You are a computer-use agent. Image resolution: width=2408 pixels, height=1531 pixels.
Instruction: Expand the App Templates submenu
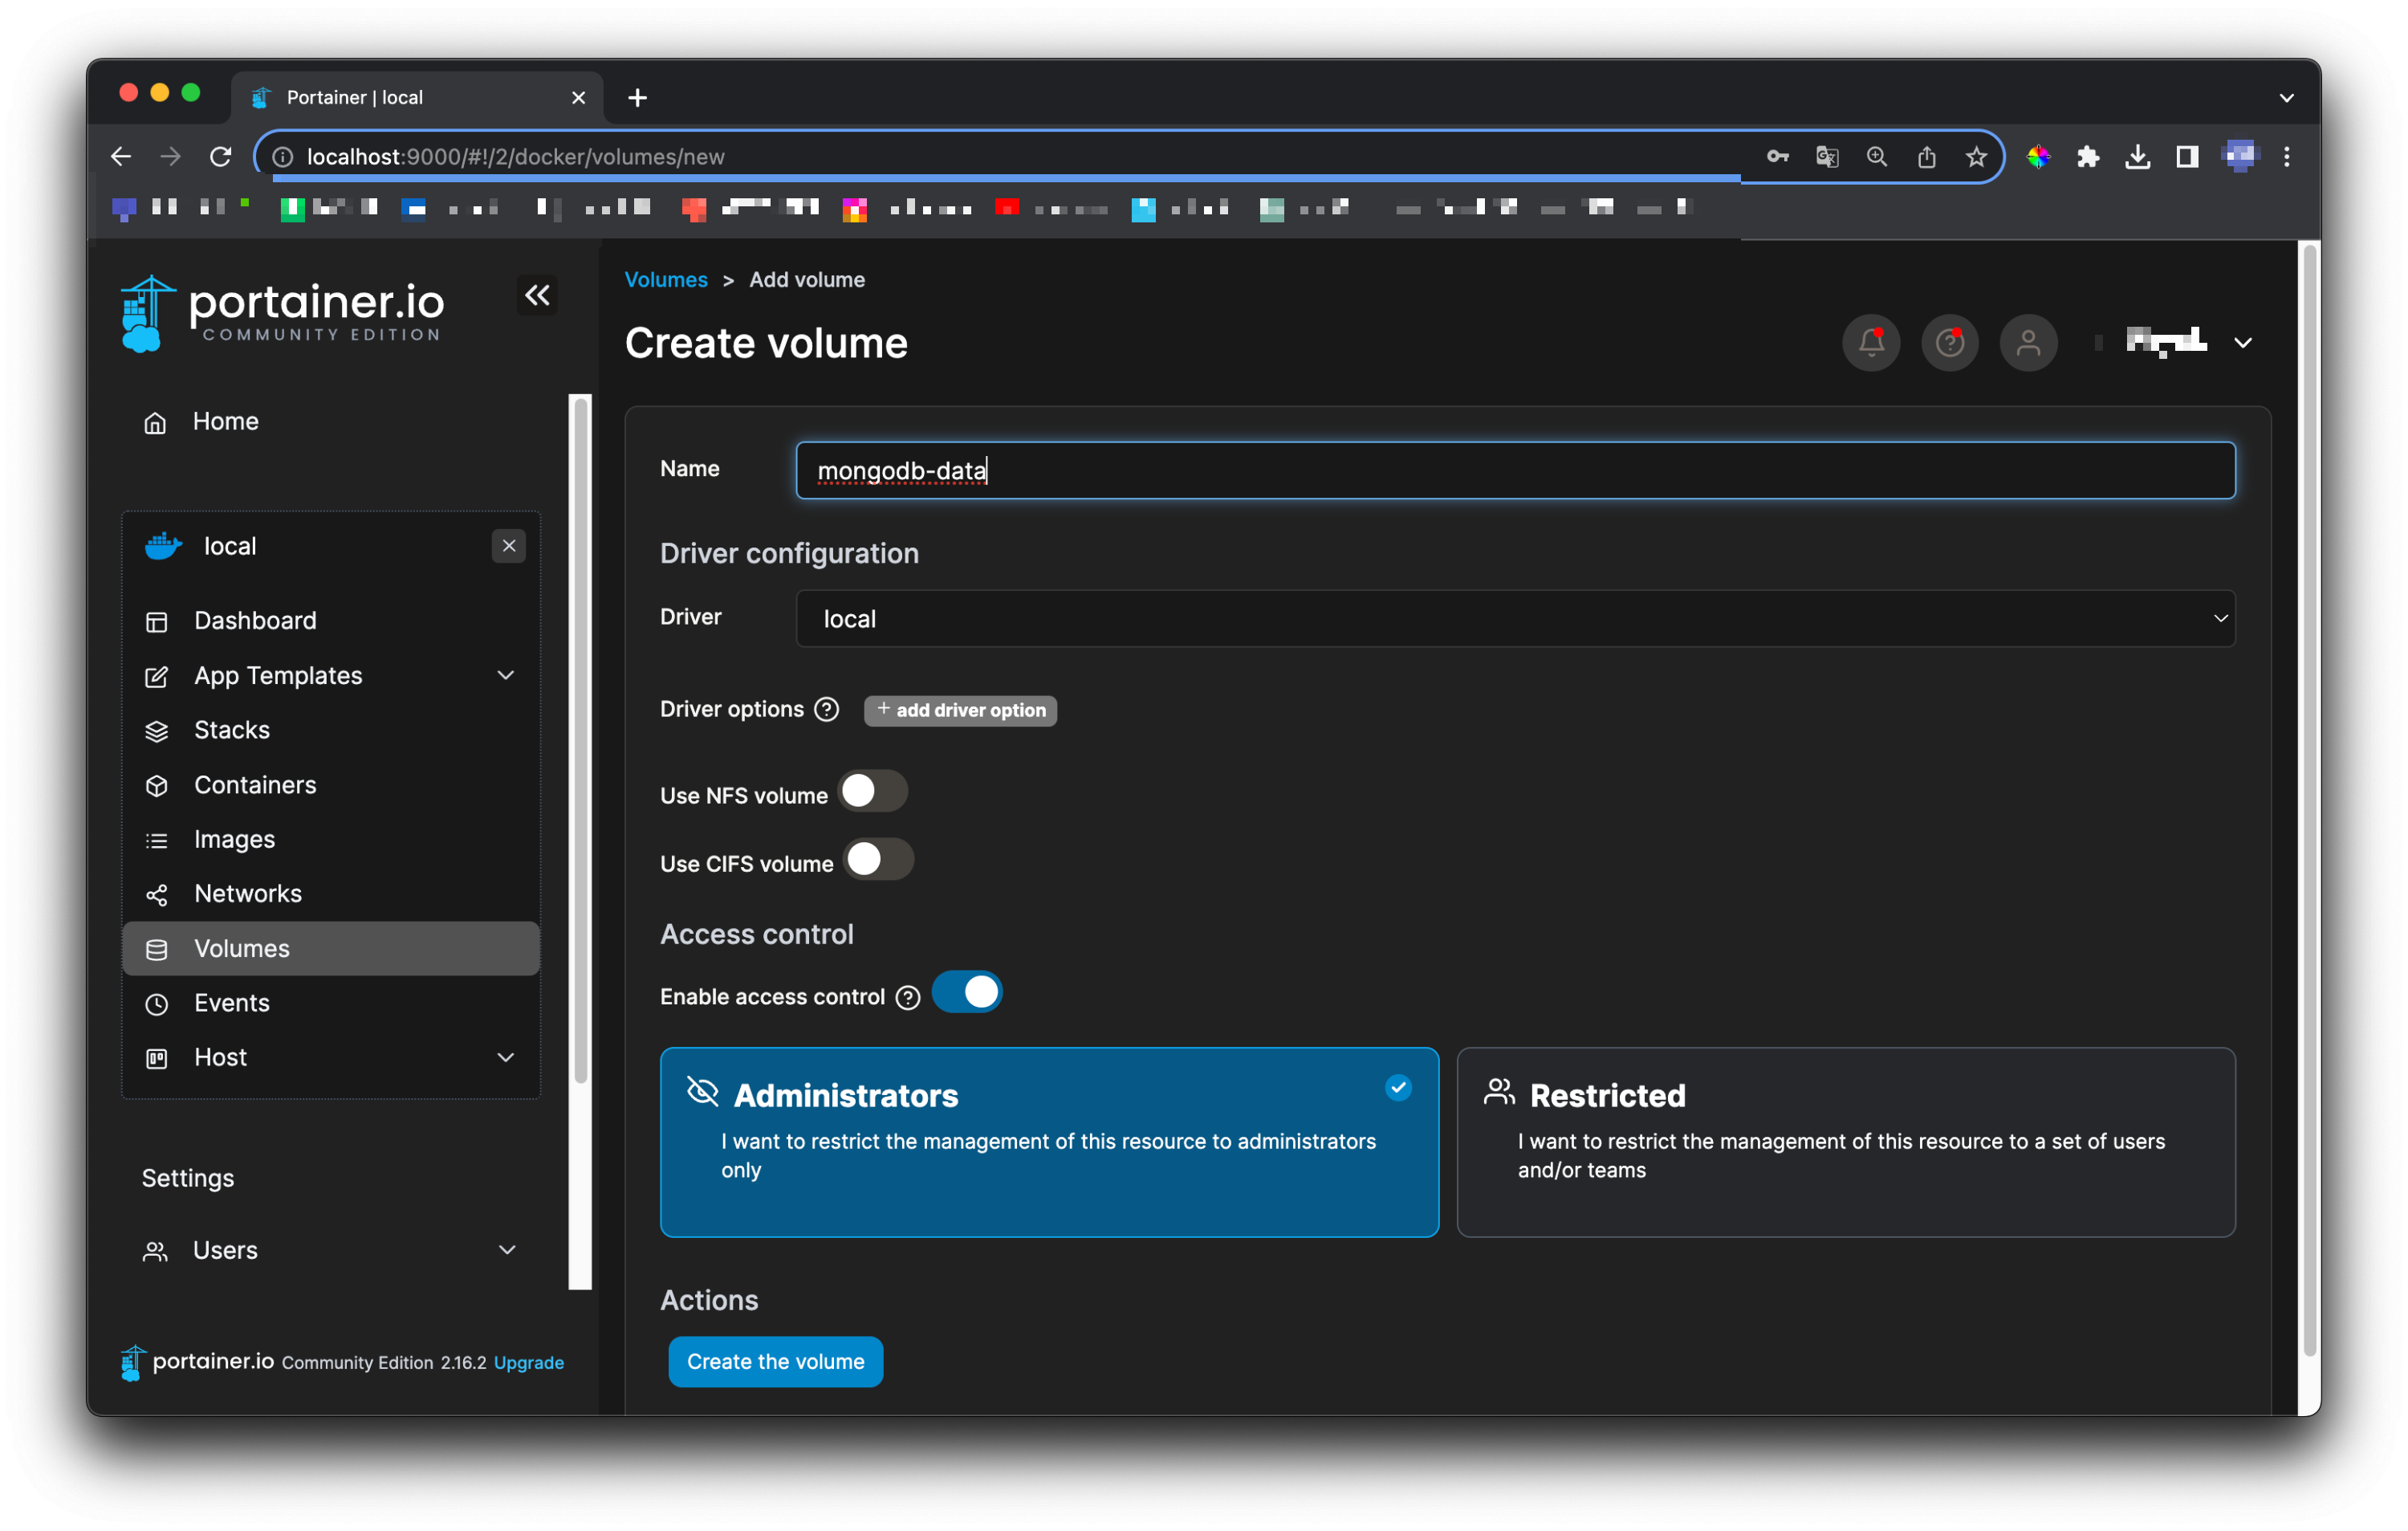pos(505,676)
